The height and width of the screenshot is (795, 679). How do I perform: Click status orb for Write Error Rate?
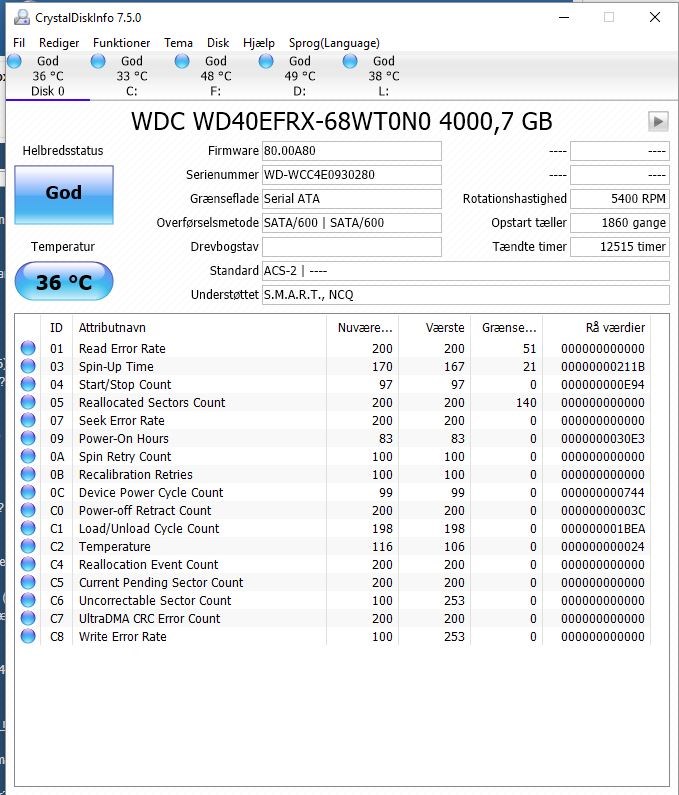tap(28, 636)
